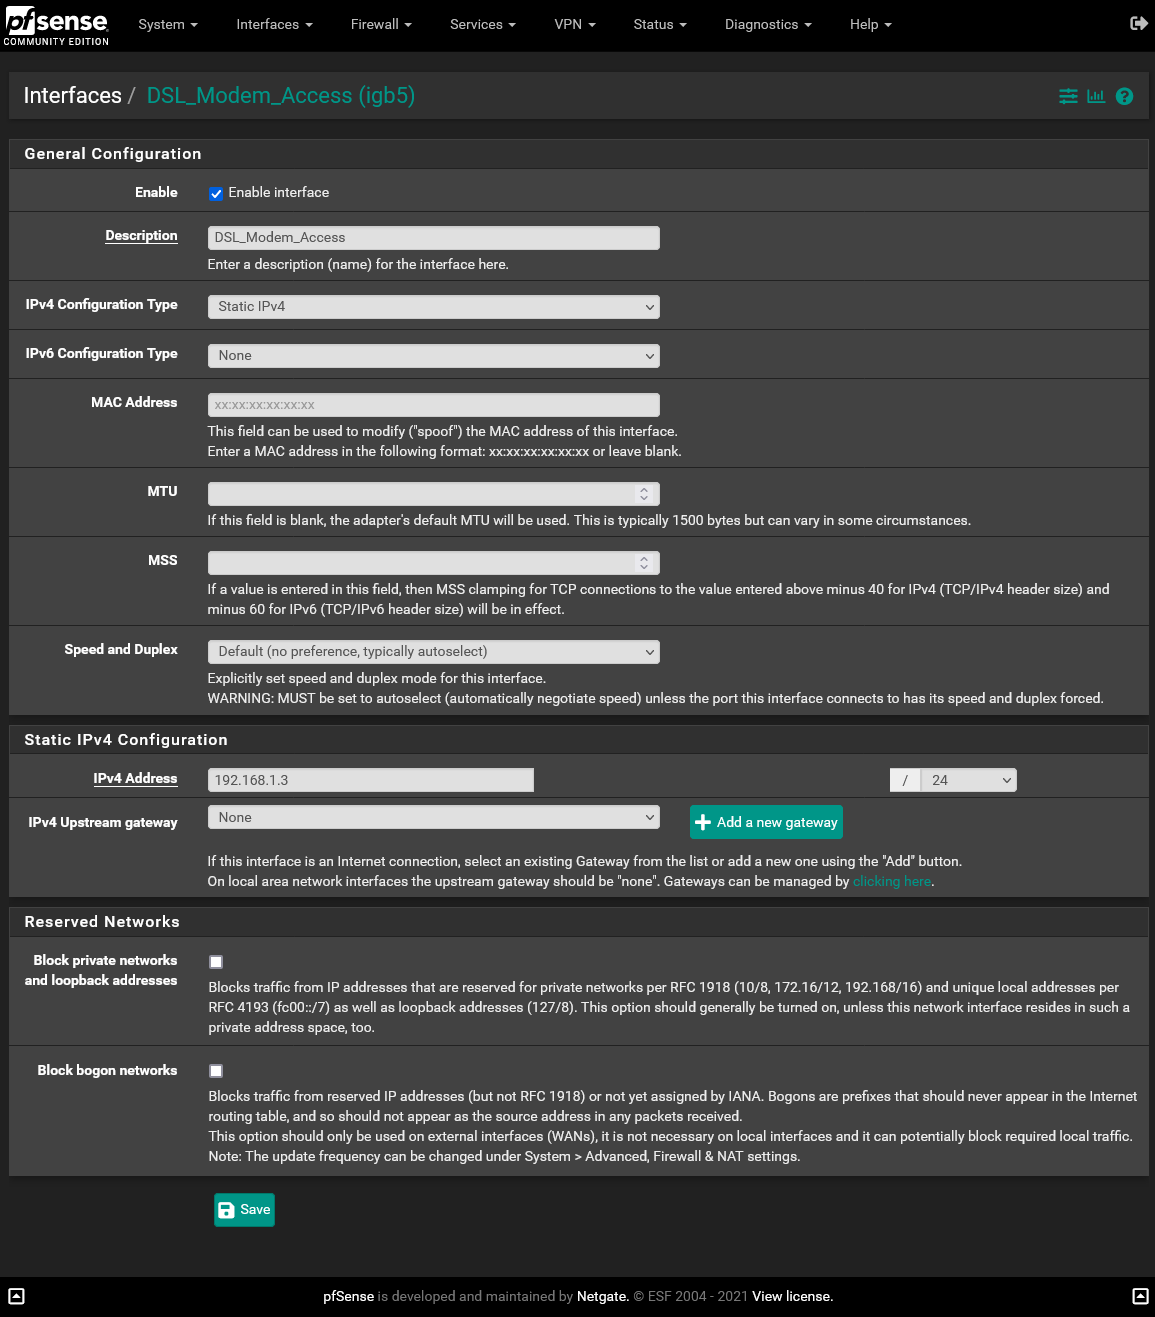The height and width of the screenshot is (1317, 1155).
Task: Enable Block private networks checkbox
Action: 216,962
